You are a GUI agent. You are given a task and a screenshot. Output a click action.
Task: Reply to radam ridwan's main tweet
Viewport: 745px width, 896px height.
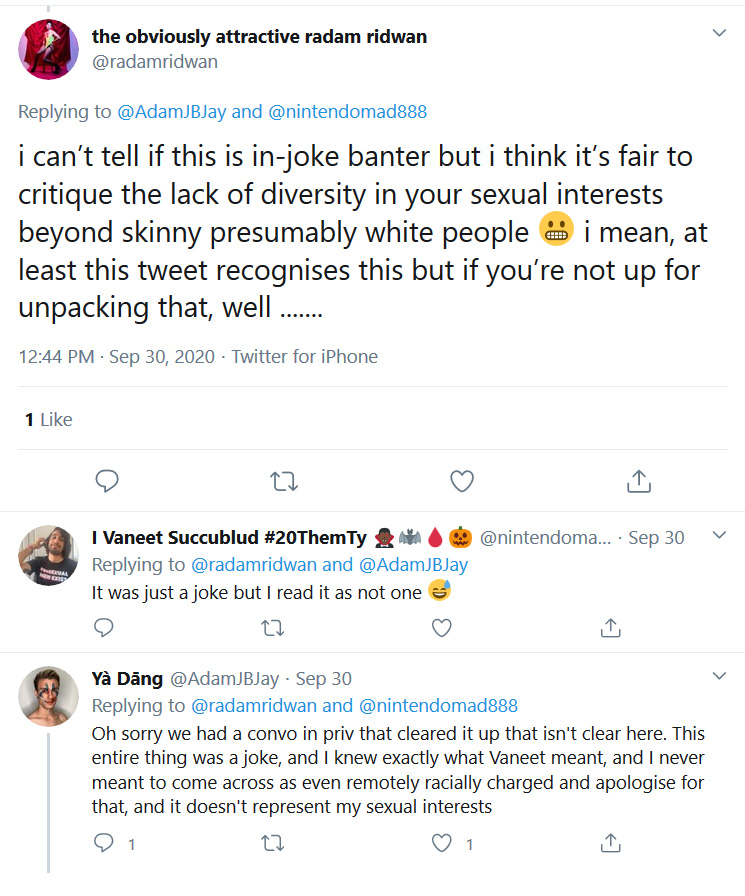click(107, 481)
